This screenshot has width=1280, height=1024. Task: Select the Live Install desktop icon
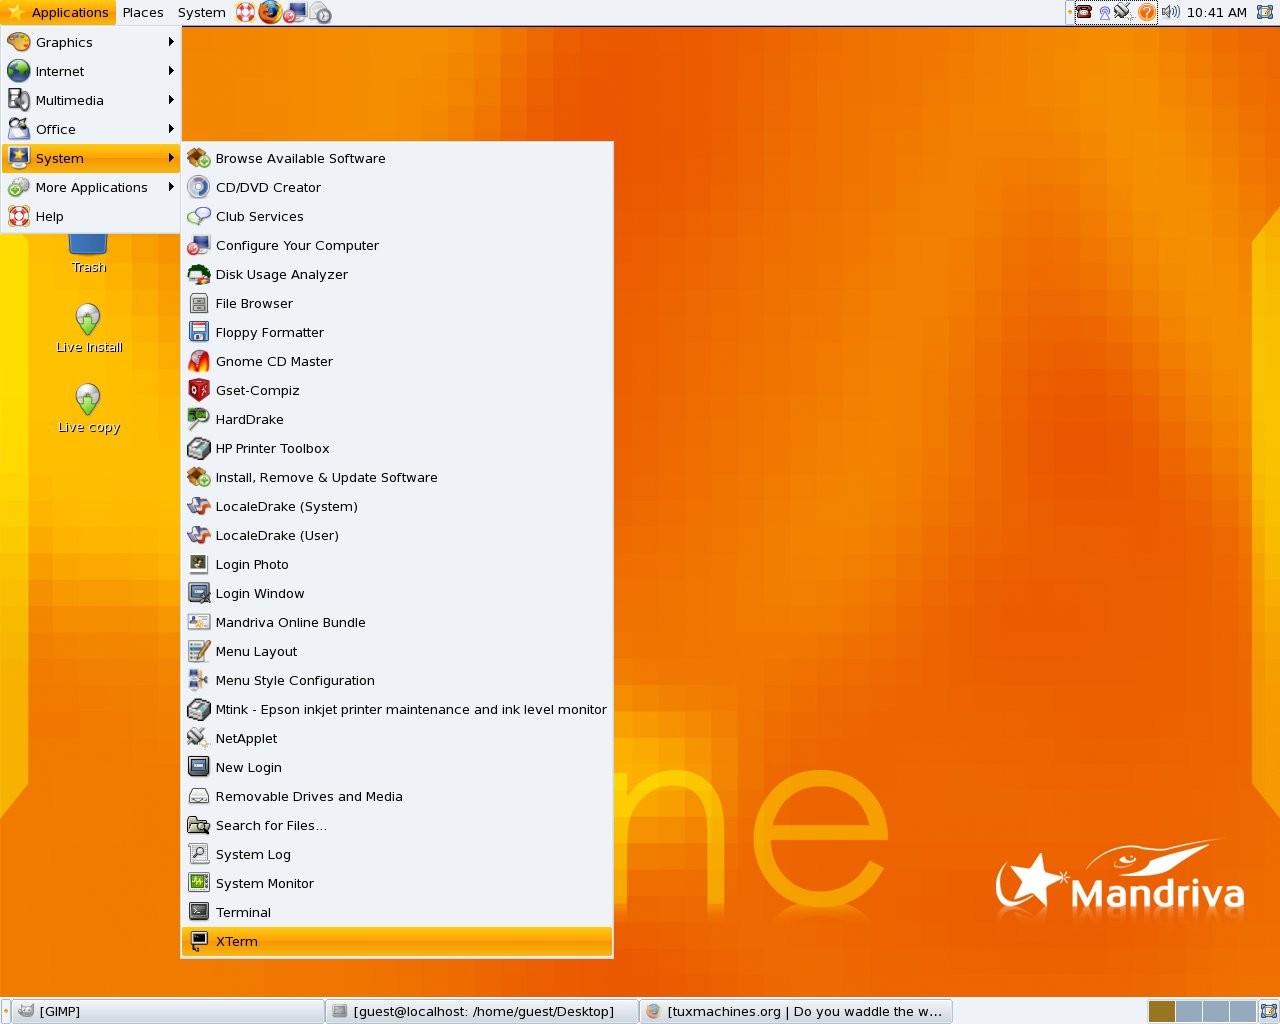click(89, 328)
